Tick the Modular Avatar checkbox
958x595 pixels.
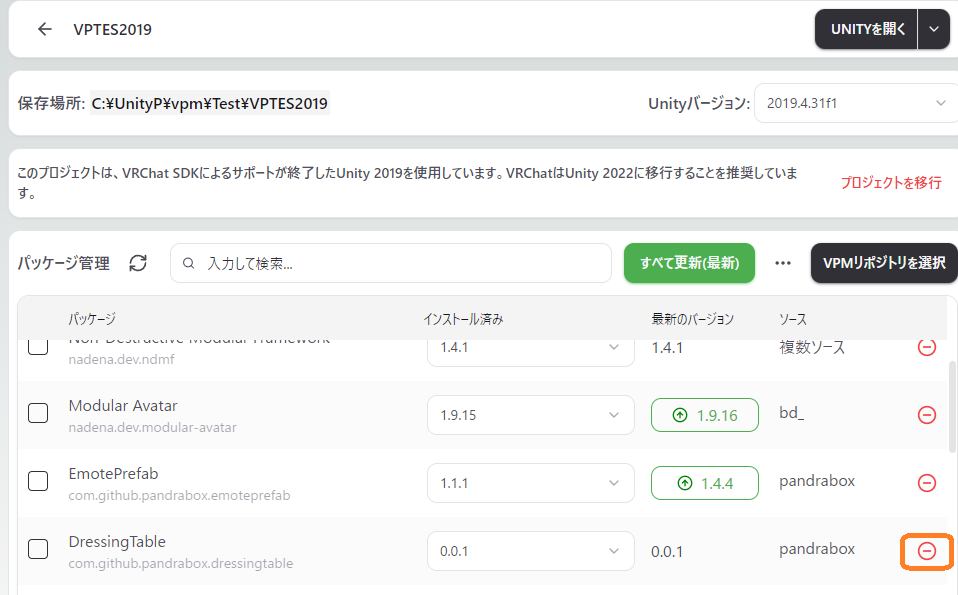[38, 414]
